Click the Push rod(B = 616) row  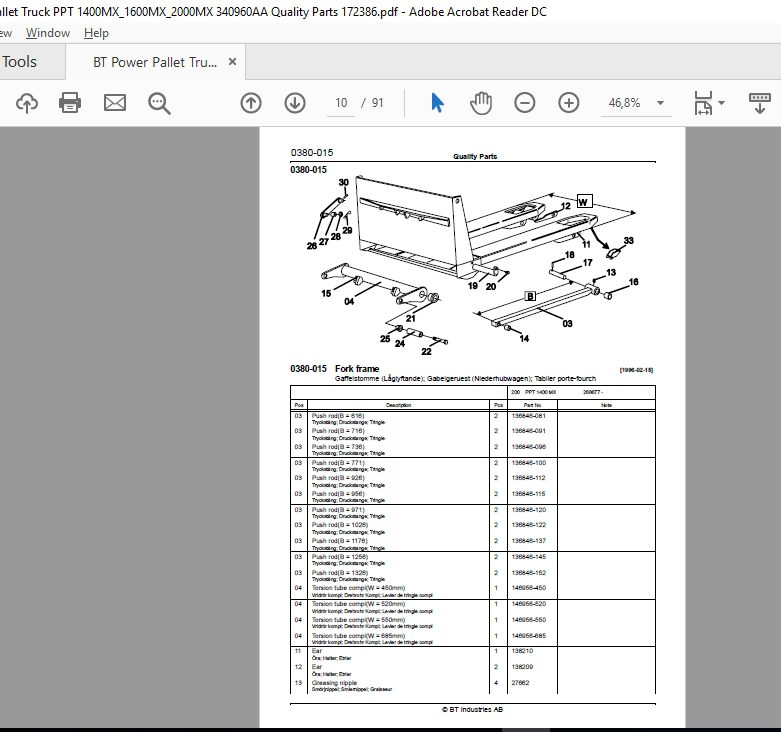[473, 418]
